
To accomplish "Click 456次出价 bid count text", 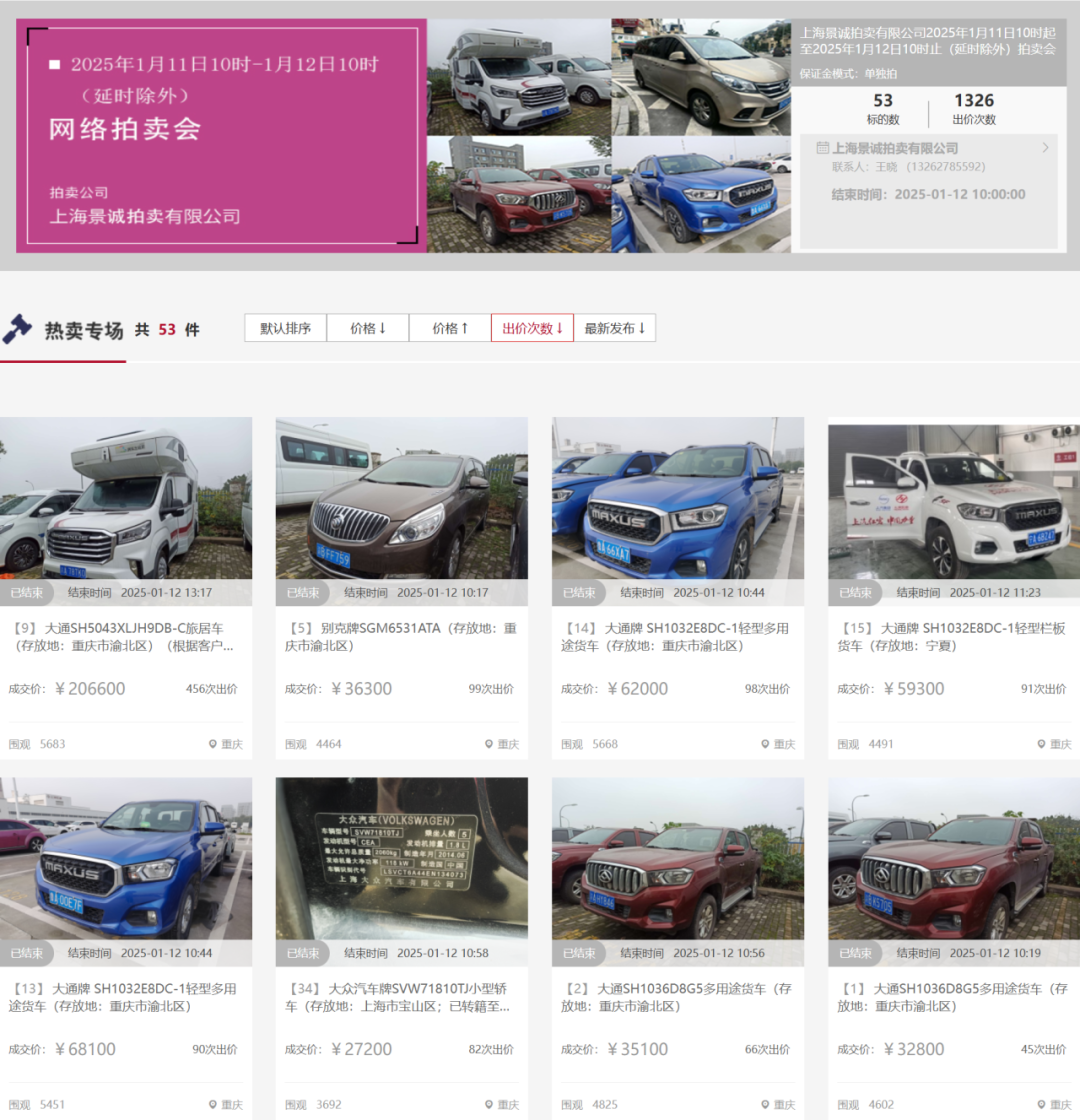I will pyautogui.click(x=211, y=689).
